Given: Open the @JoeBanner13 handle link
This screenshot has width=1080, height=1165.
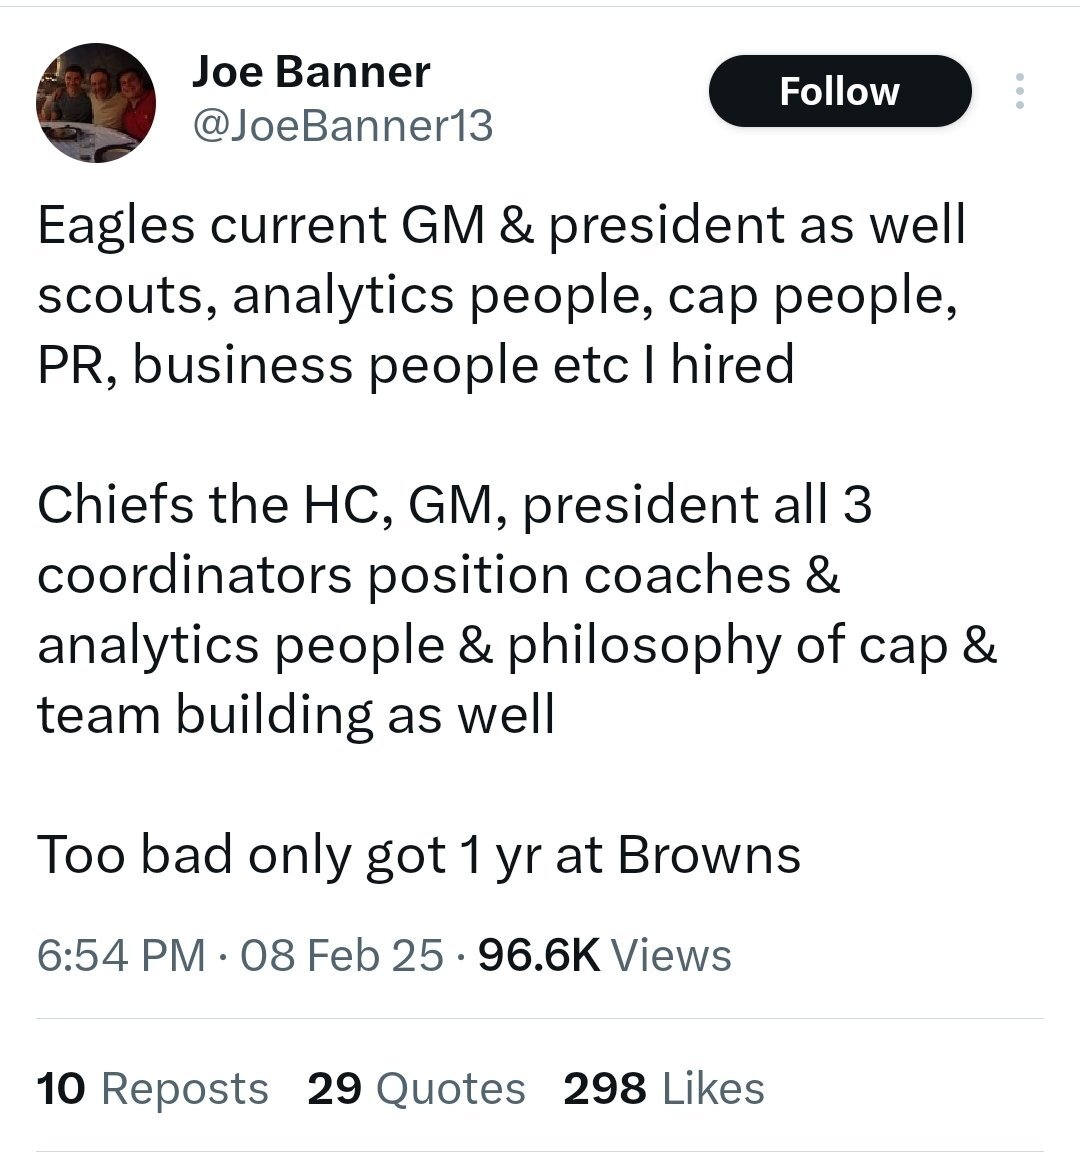Looking at the screenshot, I should 342,126.
